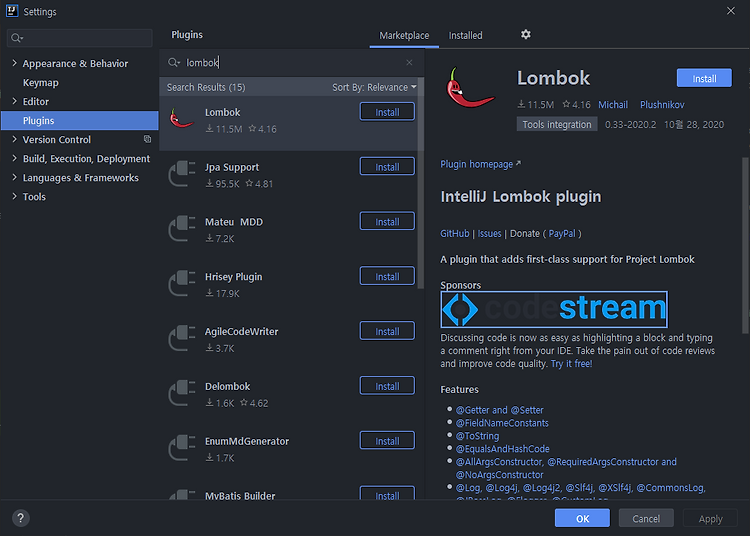
Task: Install Lombok from the results list
Action: (x=387, y=112)
